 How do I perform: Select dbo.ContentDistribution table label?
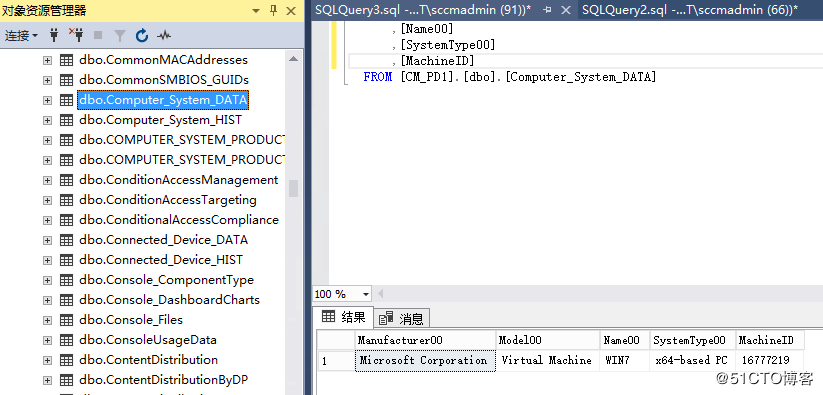pos(149,360)
